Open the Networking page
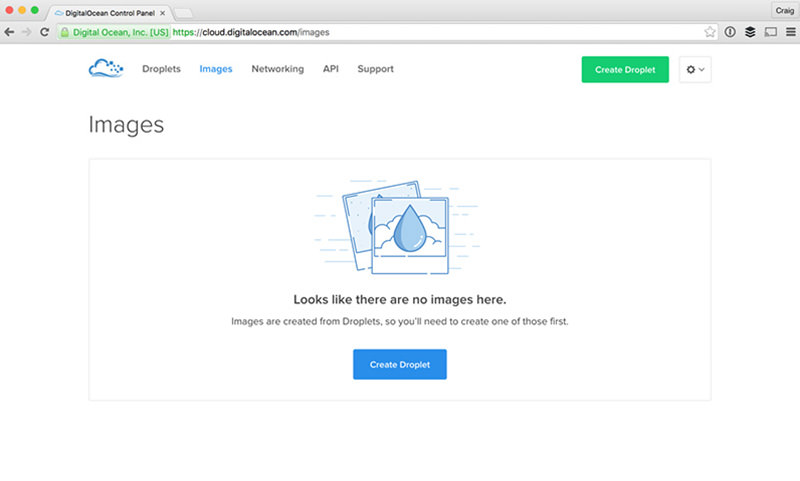 pyautogui.click(x=277, y=69)
